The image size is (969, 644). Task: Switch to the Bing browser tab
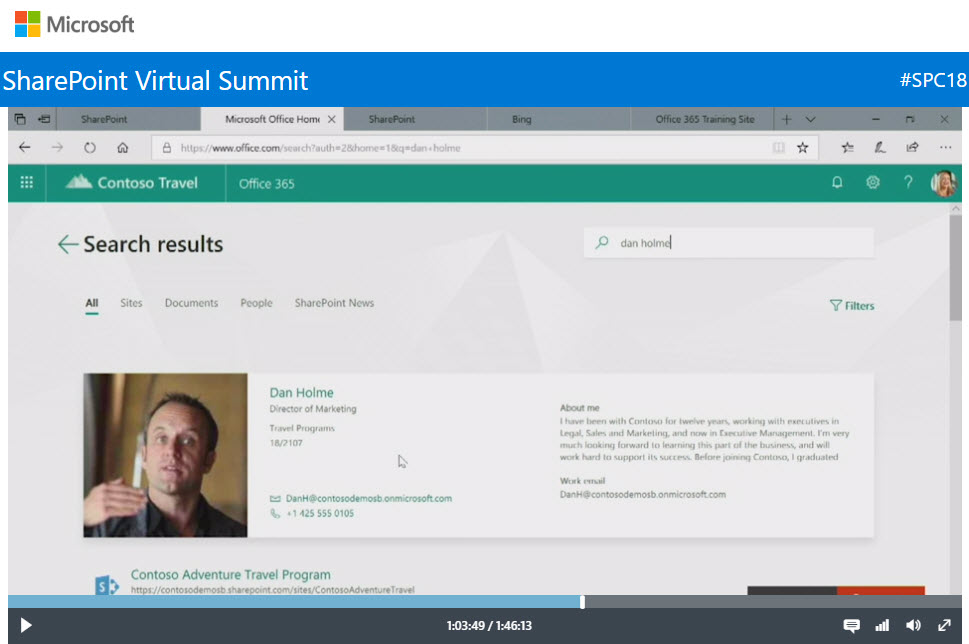[x=558, y=119]
